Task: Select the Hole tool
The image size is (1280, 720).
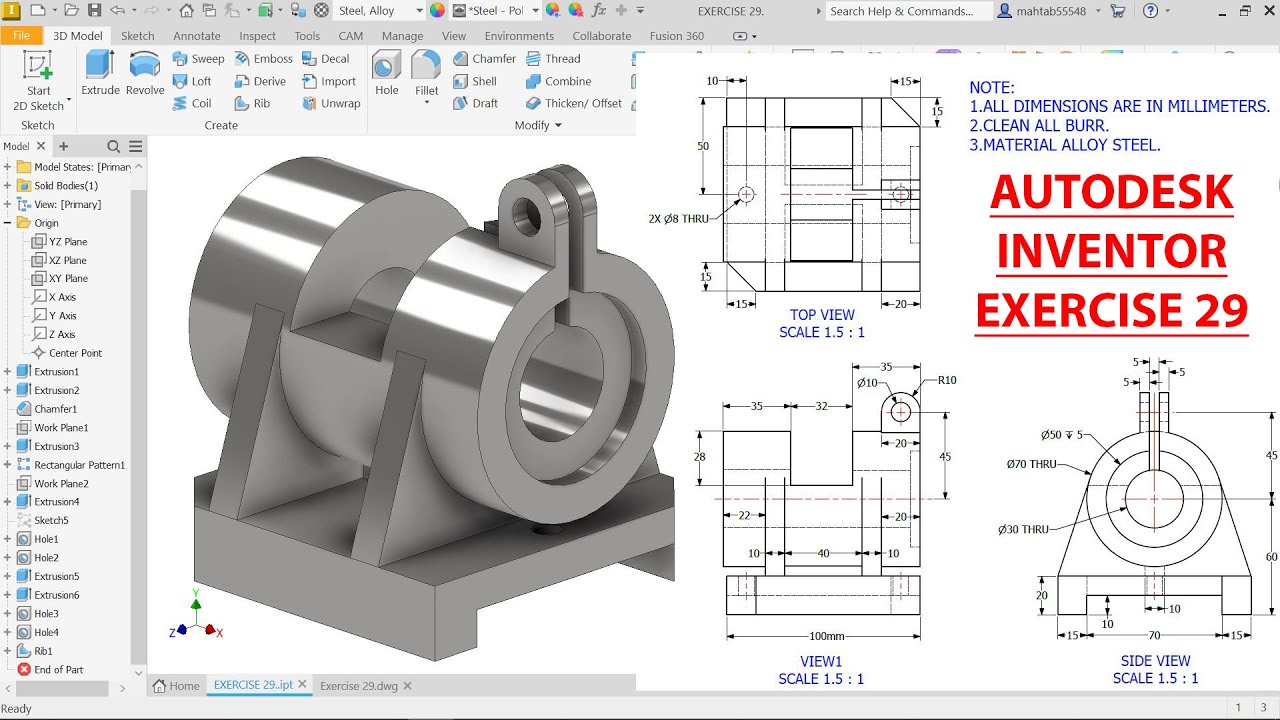Action: tap(387, 73)
